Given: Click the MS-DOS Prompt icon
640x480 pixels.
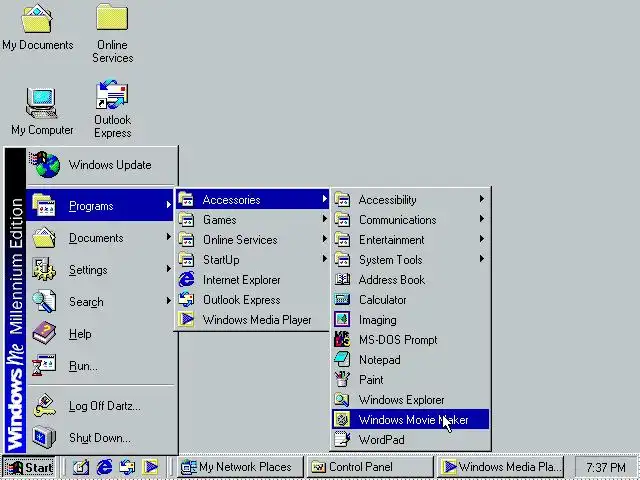Looking at the screenshot, I should coord(342,339).
